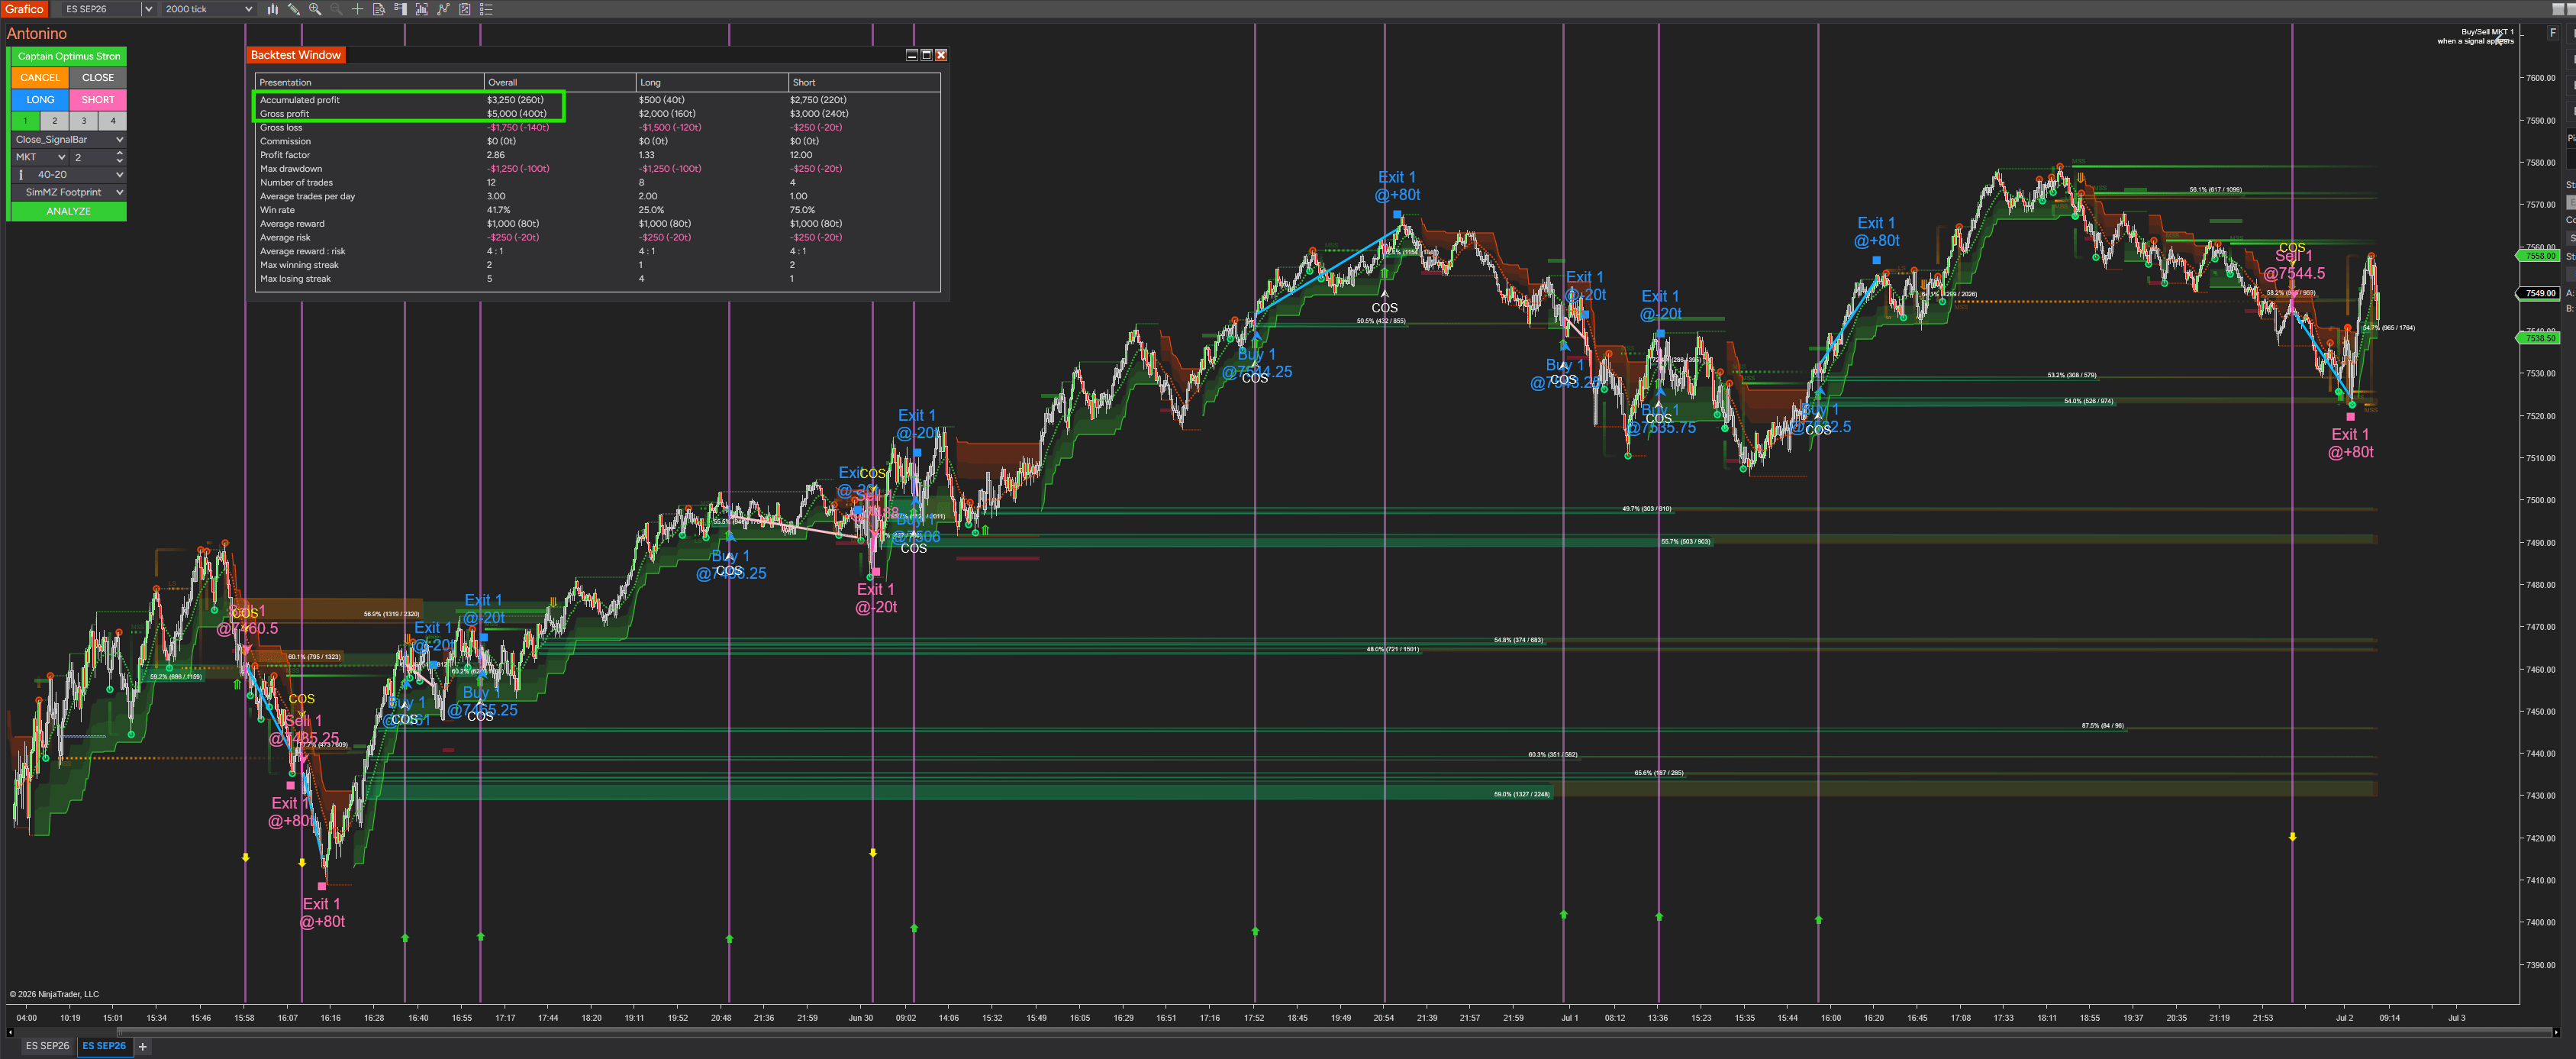Open the Properties list icon in toolbar
2576x1059 pixels.
486,9
